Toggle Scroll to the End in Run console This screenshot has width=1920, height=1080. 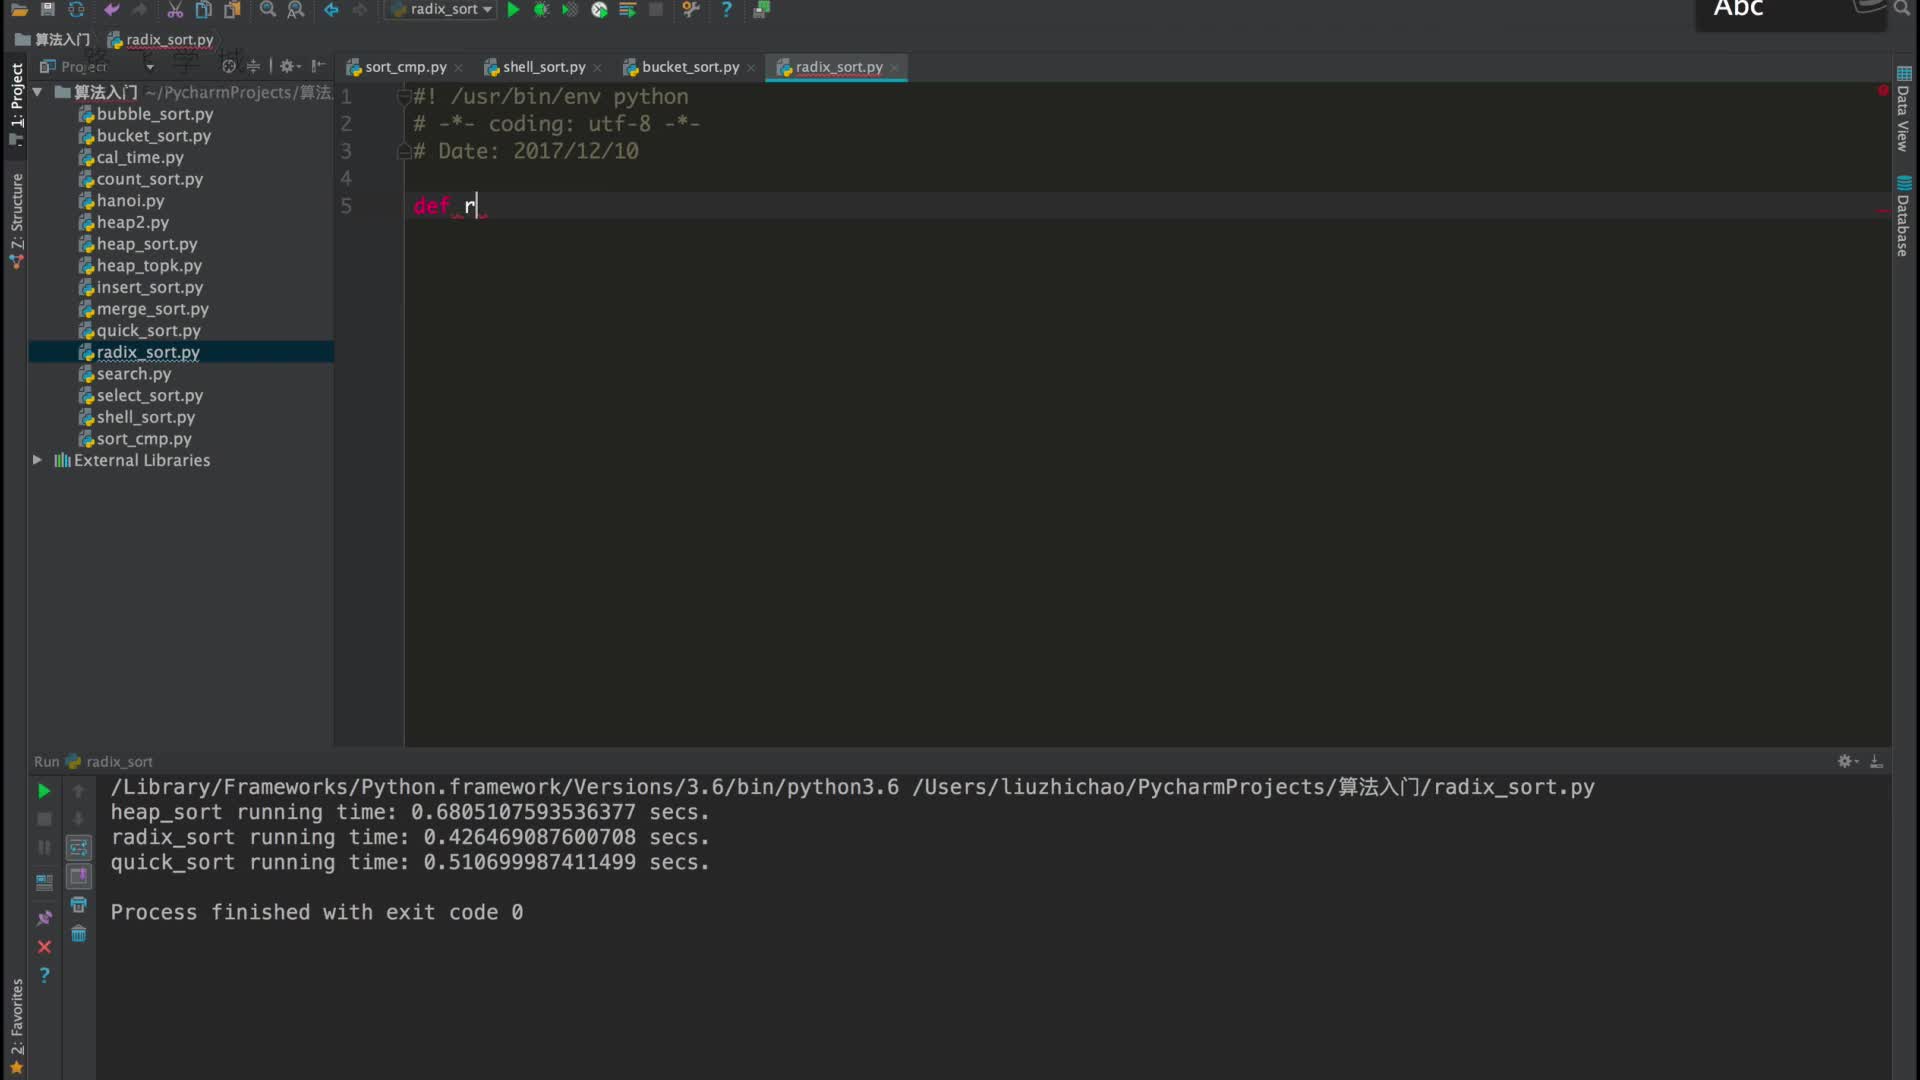[78, 876]
